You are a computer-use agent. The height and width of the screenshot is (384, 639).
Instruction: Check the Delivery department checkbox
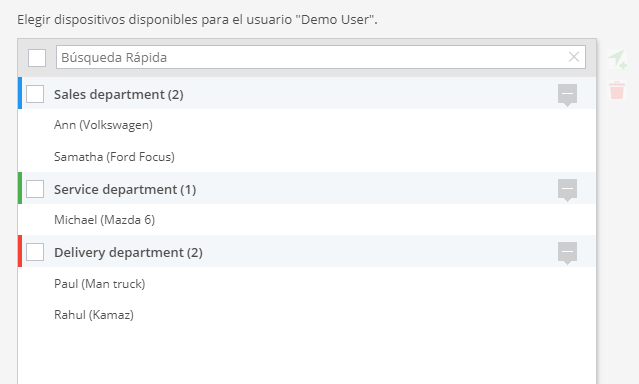(35, 252)
